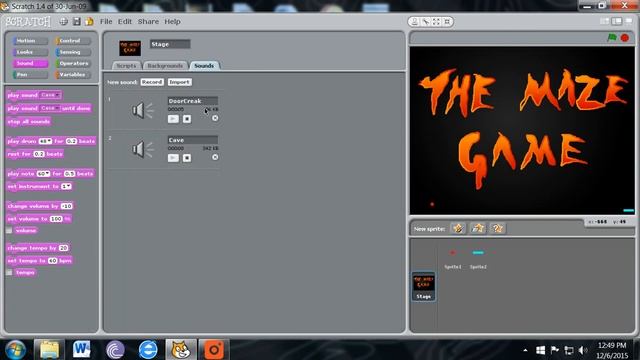Click the DoorCreak speaker icon
The height and width of the screenshot is (360, 640).
click(x=142, y=110)
